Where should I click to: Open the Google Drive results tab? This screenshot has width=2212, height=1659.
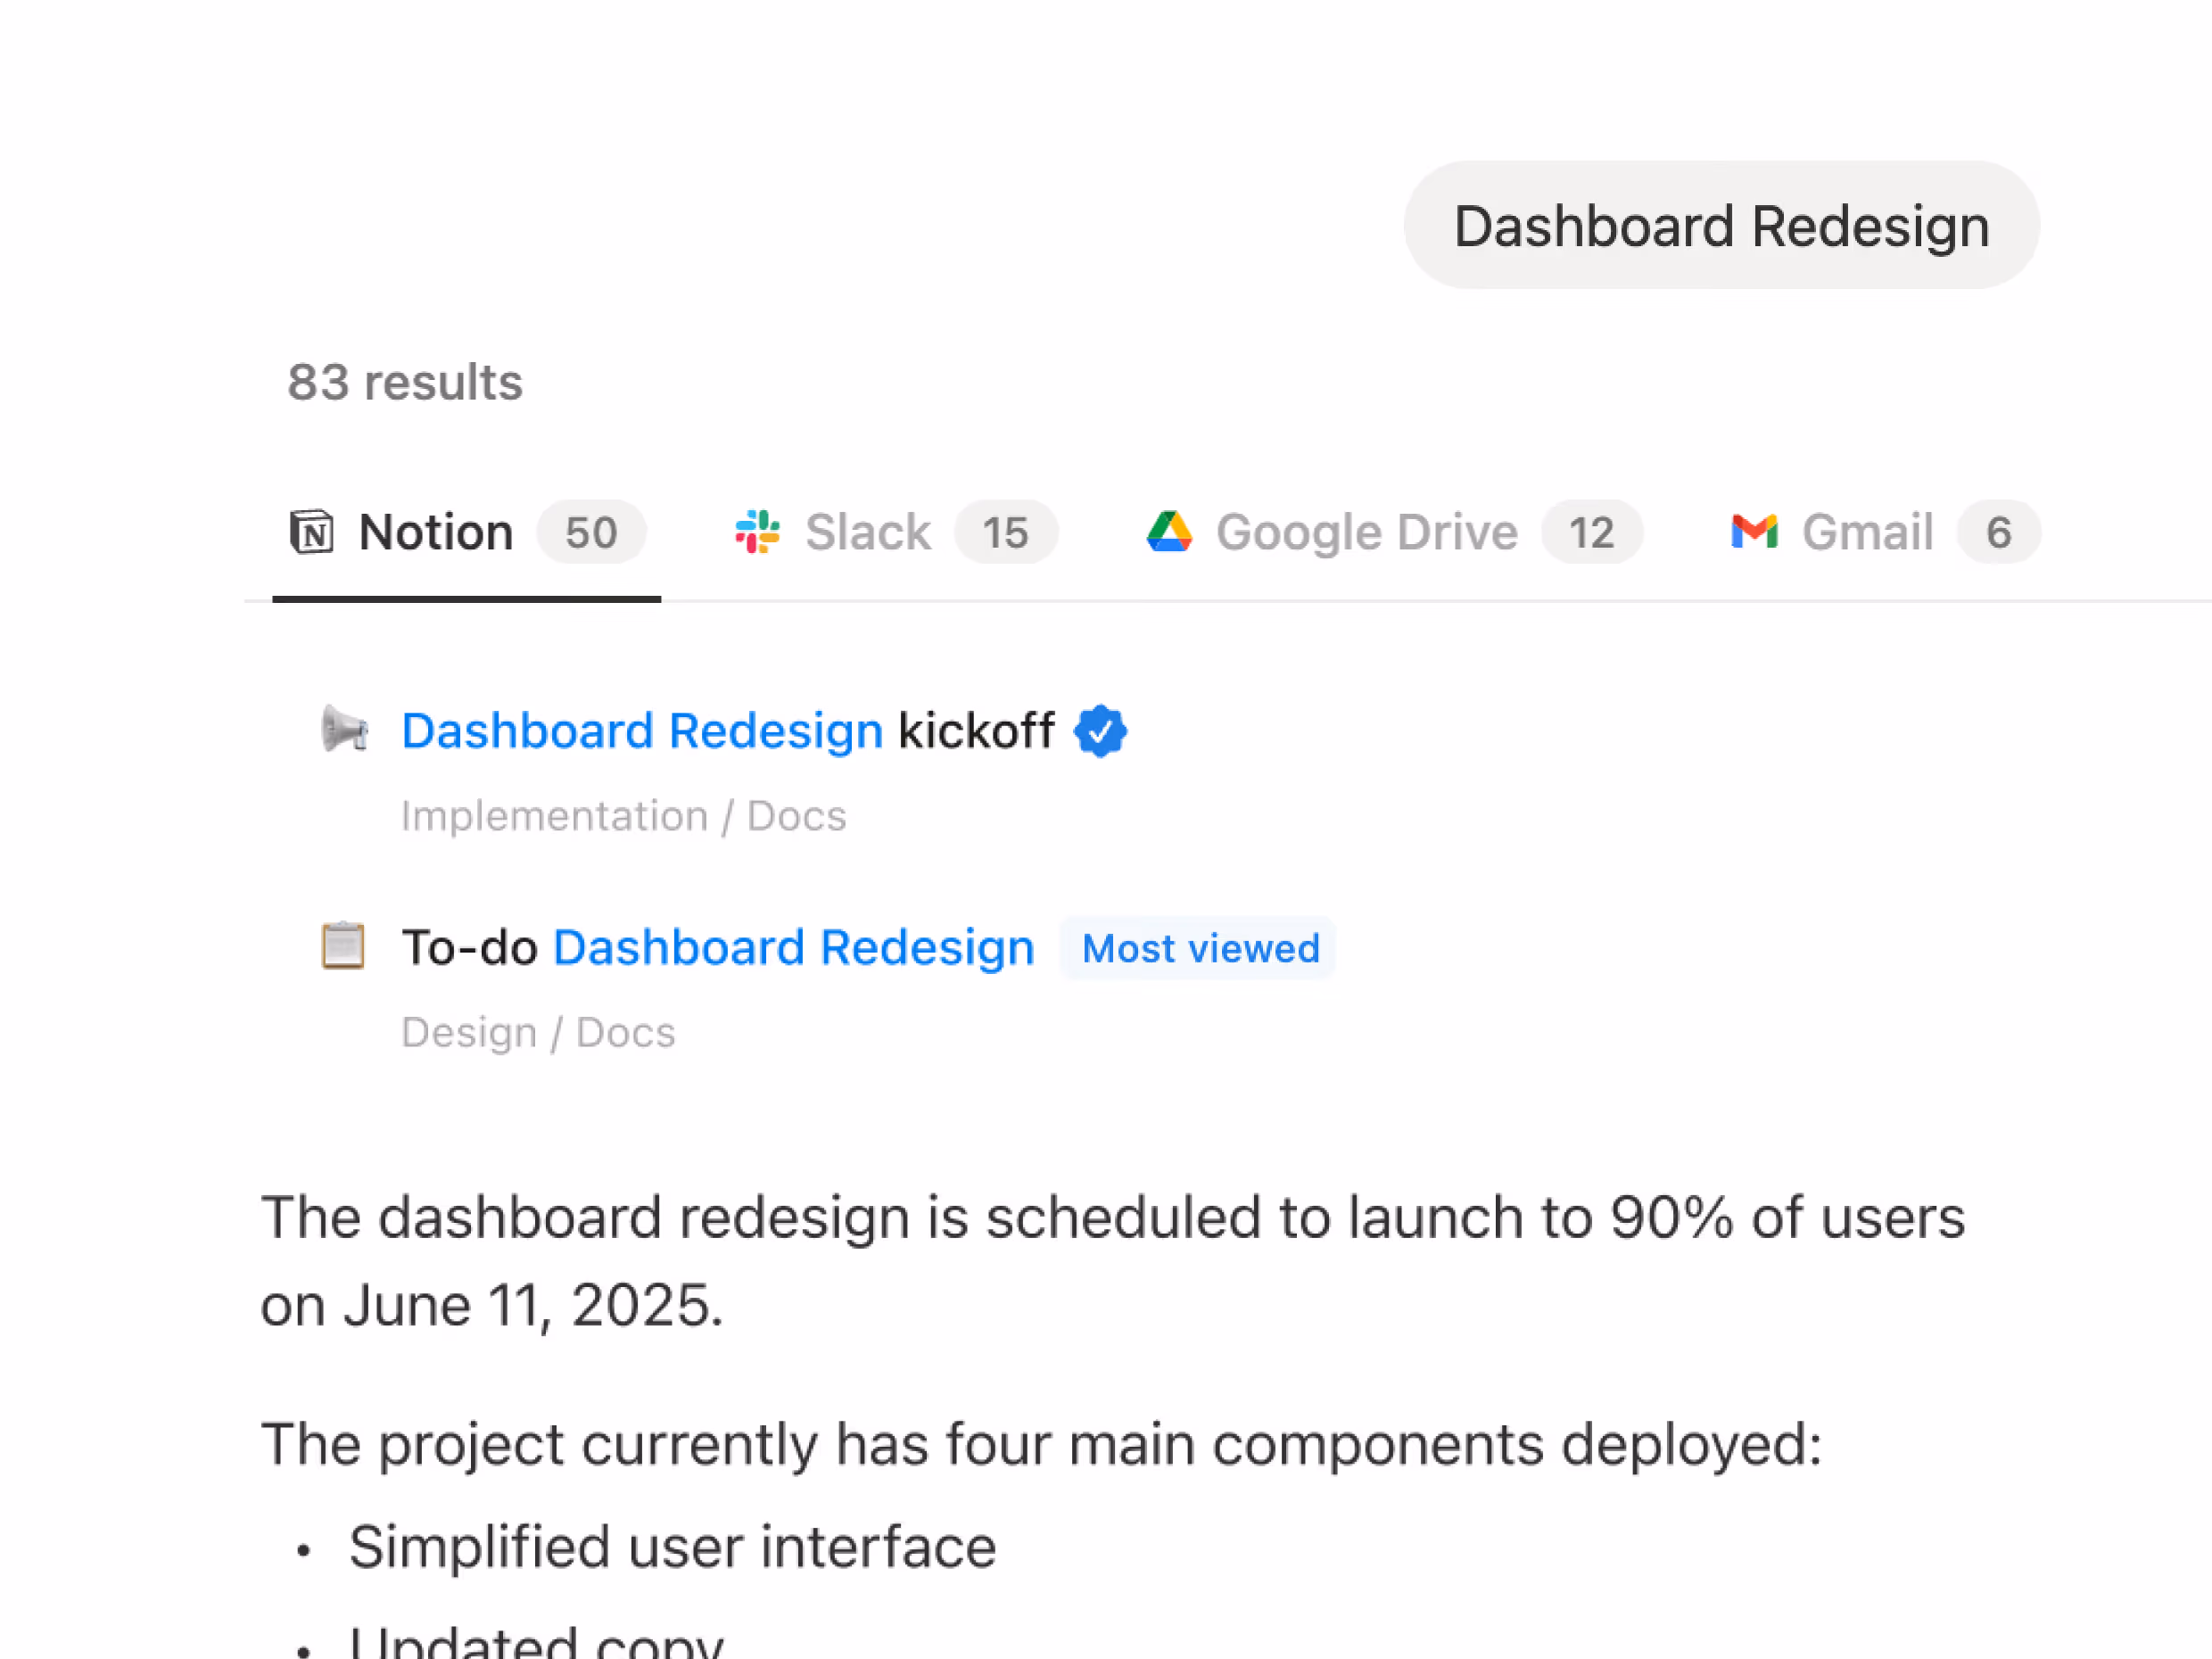[x=1366, y=532]
